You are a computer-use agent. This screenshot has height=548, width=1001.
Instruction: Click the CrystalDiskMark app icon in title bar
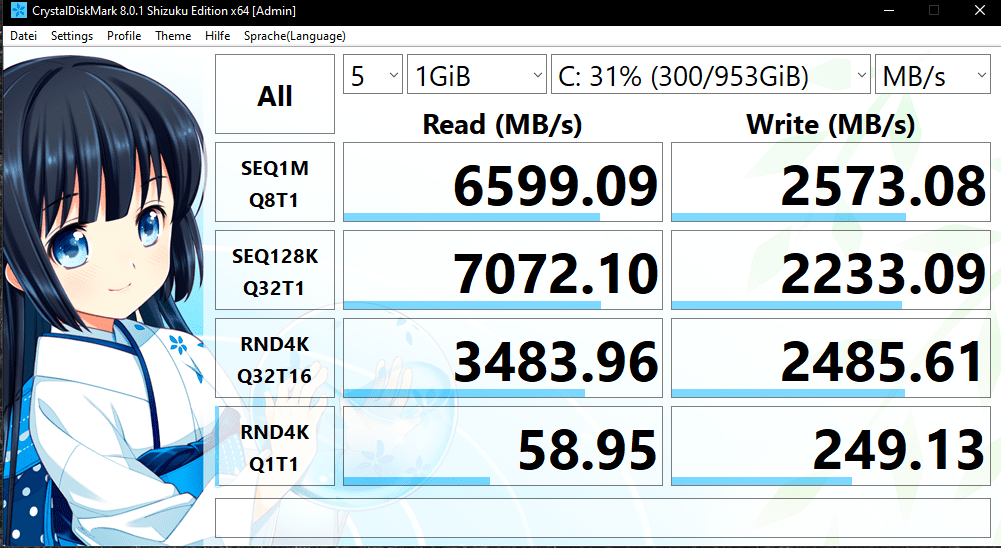[x=19, y=11]
